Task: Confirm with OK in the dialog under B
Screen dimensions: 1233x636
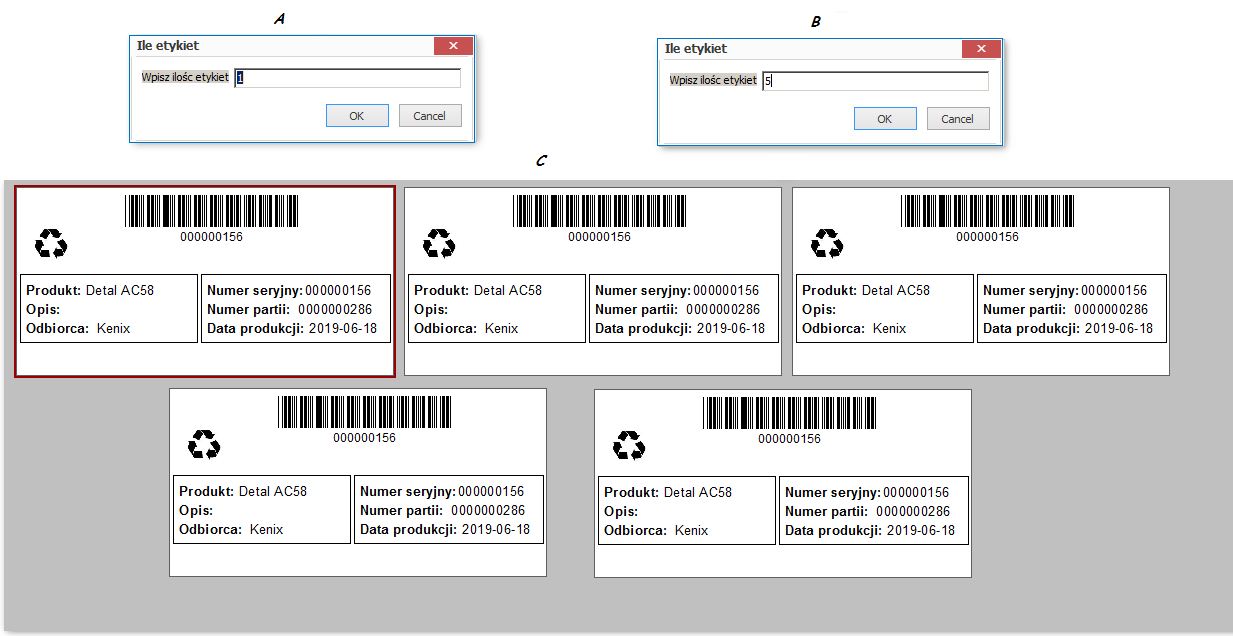Action: pos(884,119)
